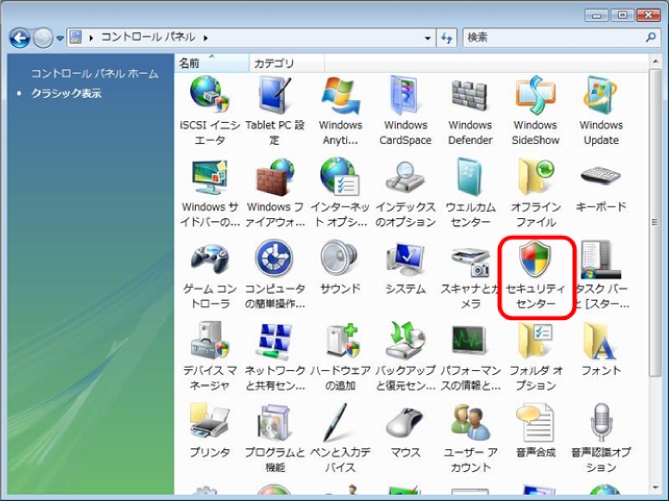Click the クラシック表示 link
This screenshot has width=670, height=502.
(x=66, y=93)
